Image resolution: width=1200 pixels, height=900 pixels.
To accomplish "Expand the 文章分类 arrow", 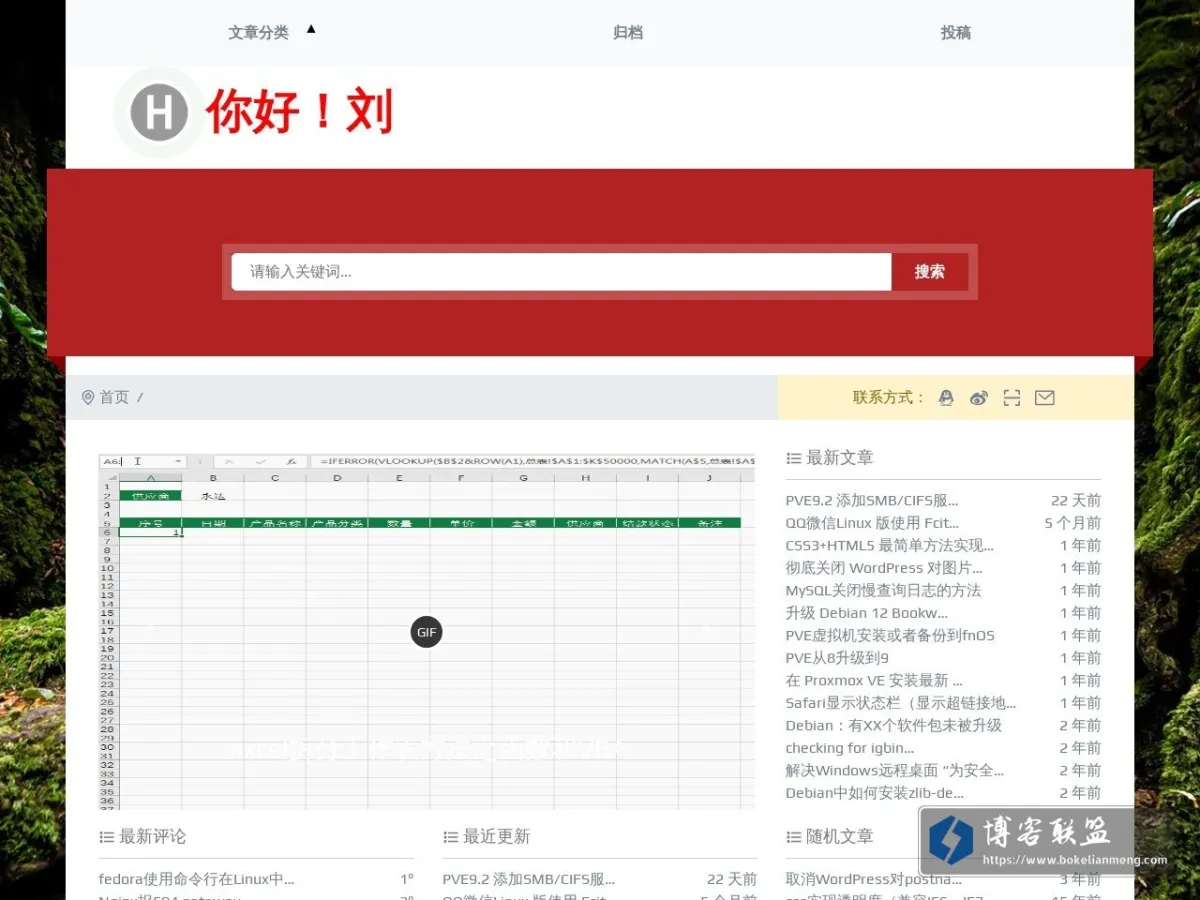I will tap(311, 29).
